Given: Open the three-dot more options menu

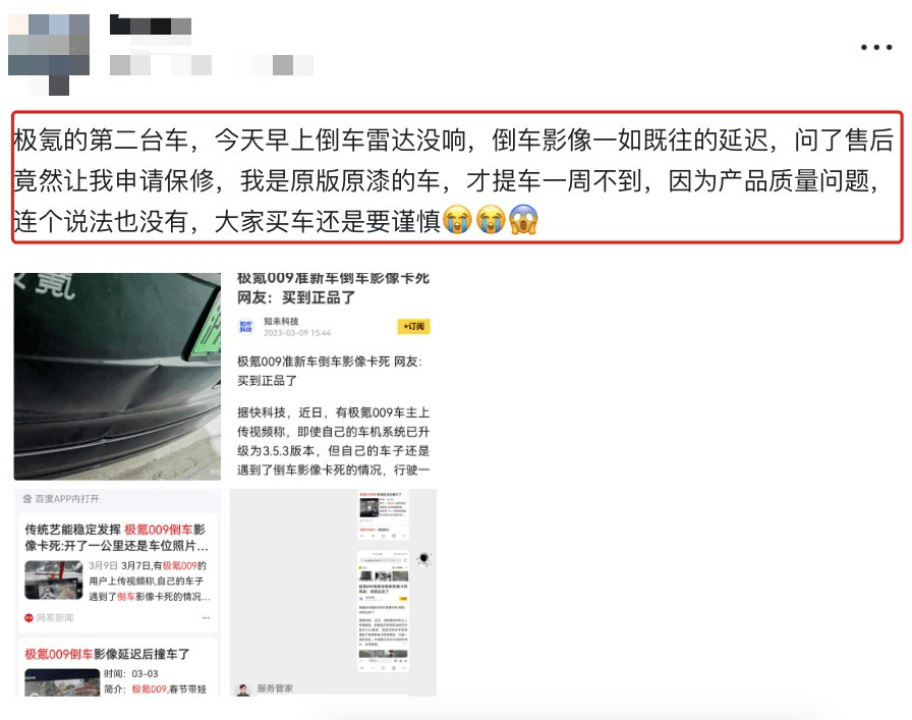Looking at the screenshot, I should coord(877,47).
